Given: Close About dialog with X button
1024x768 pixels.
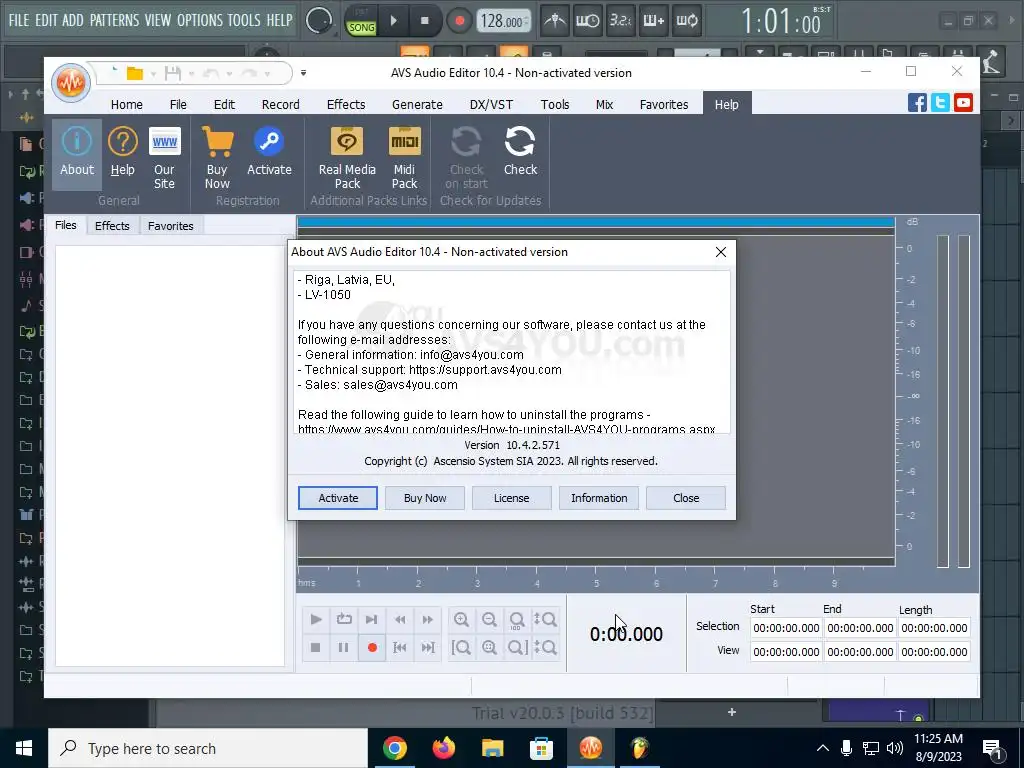Looking at the screenshot, I should click(721, 252).
